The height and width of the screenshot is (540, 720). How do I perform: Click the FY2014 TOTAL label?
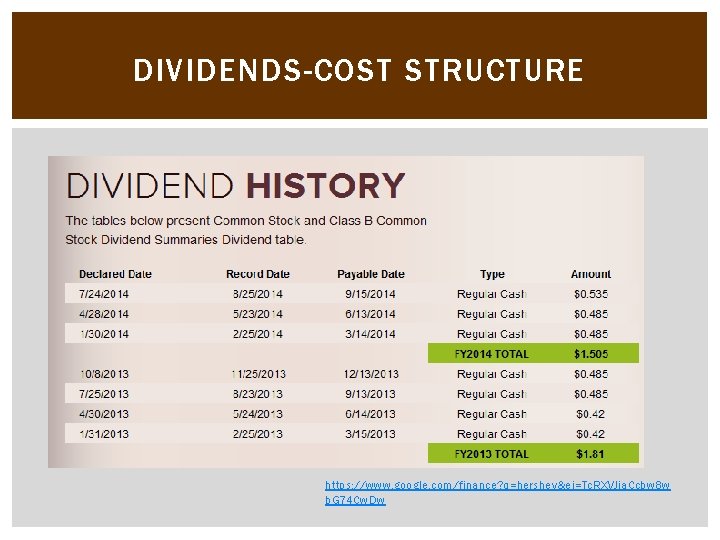[491, 354]
